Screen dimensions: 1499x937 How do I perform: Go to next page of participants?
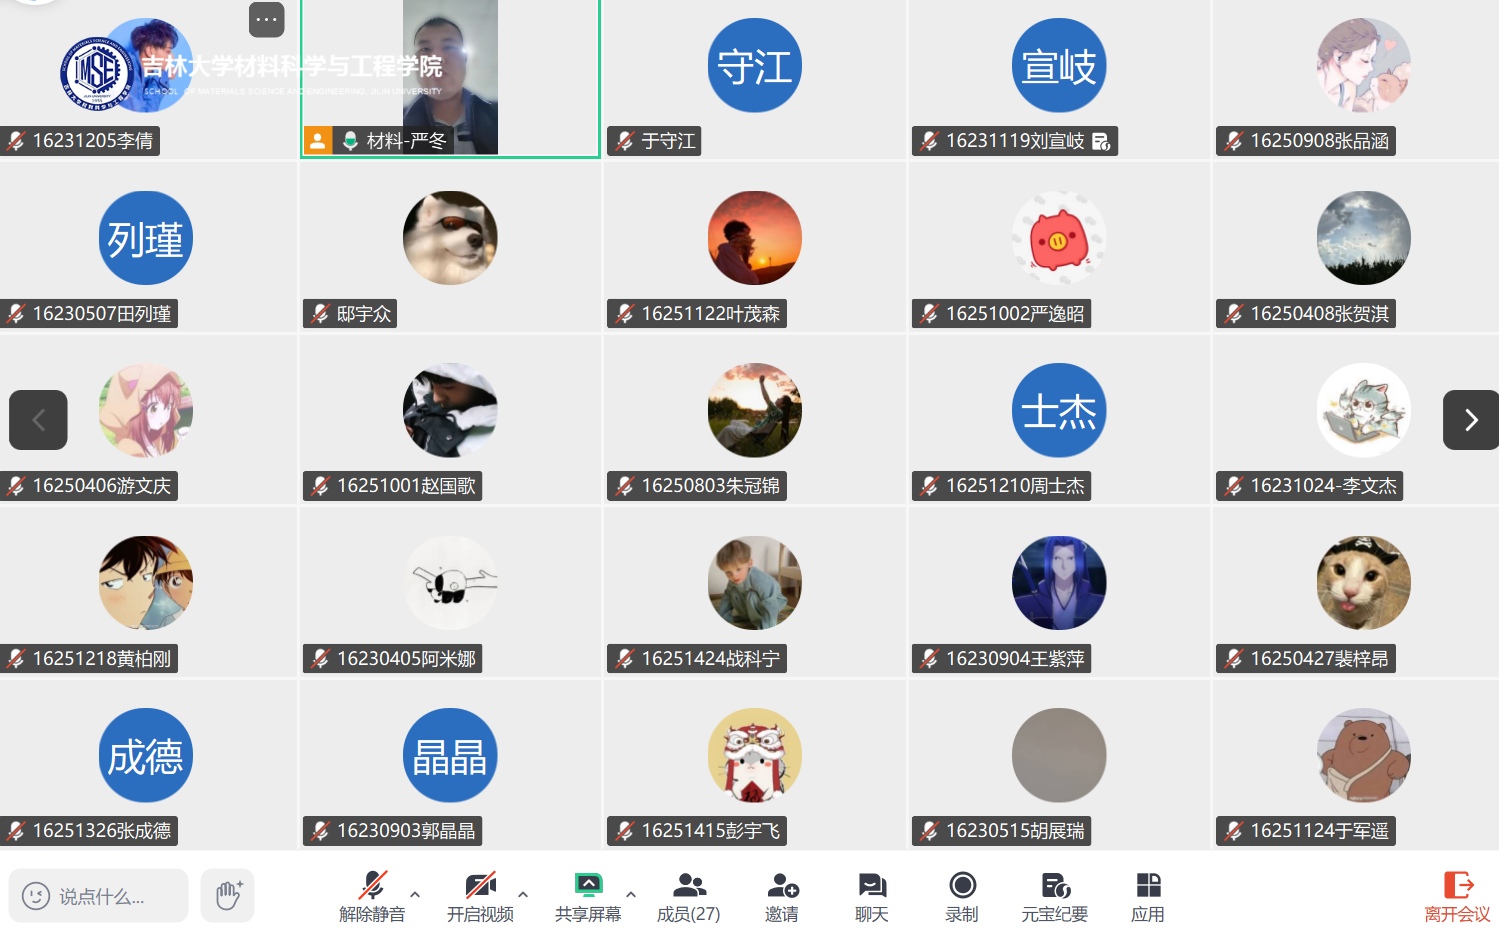click(1471, 420)
